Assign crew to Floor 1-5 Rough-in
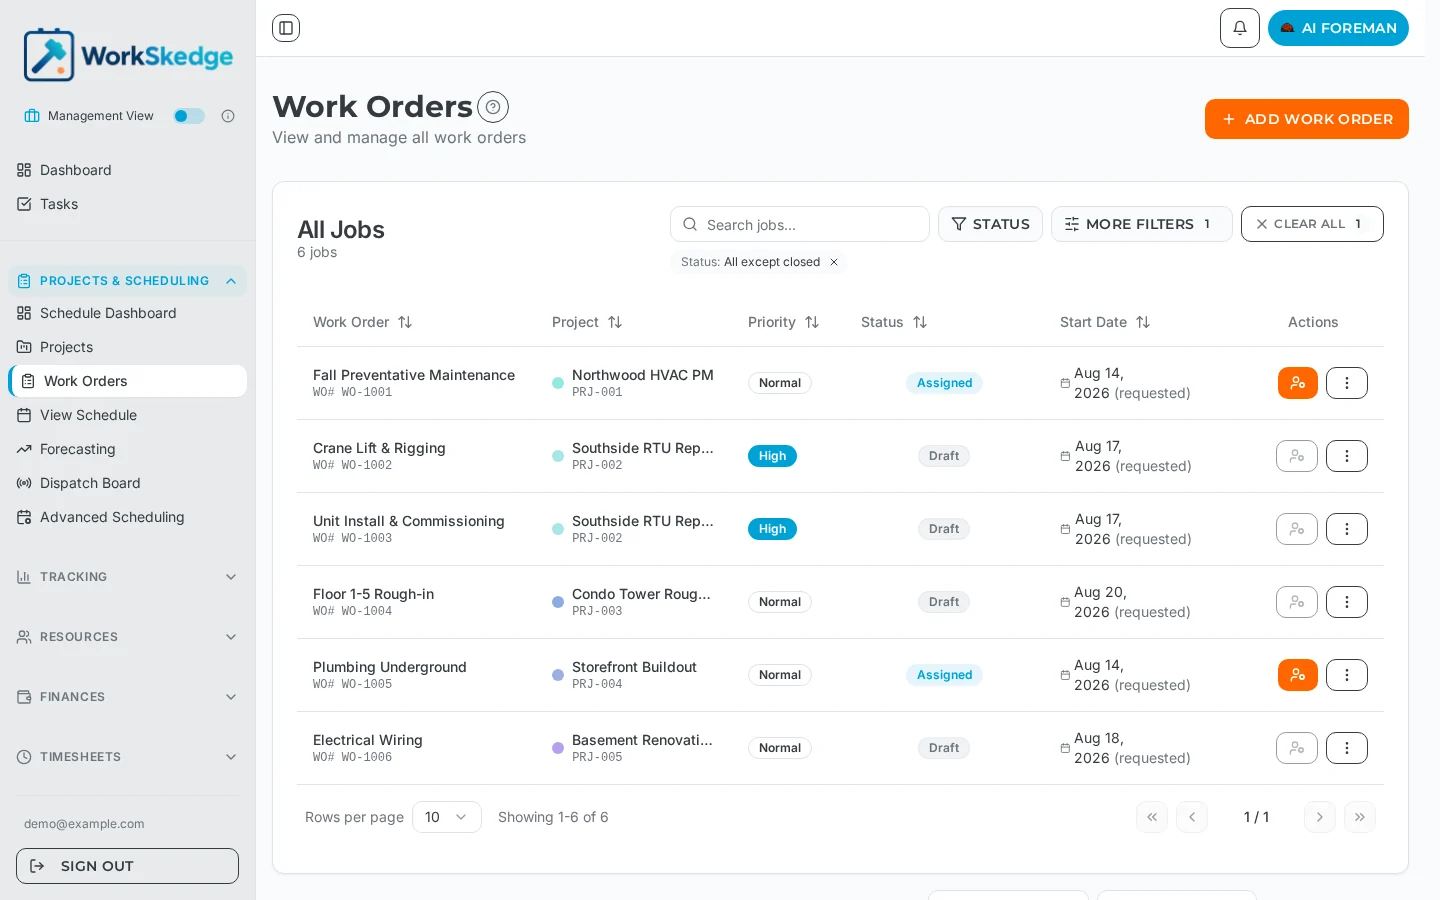 1296,602
